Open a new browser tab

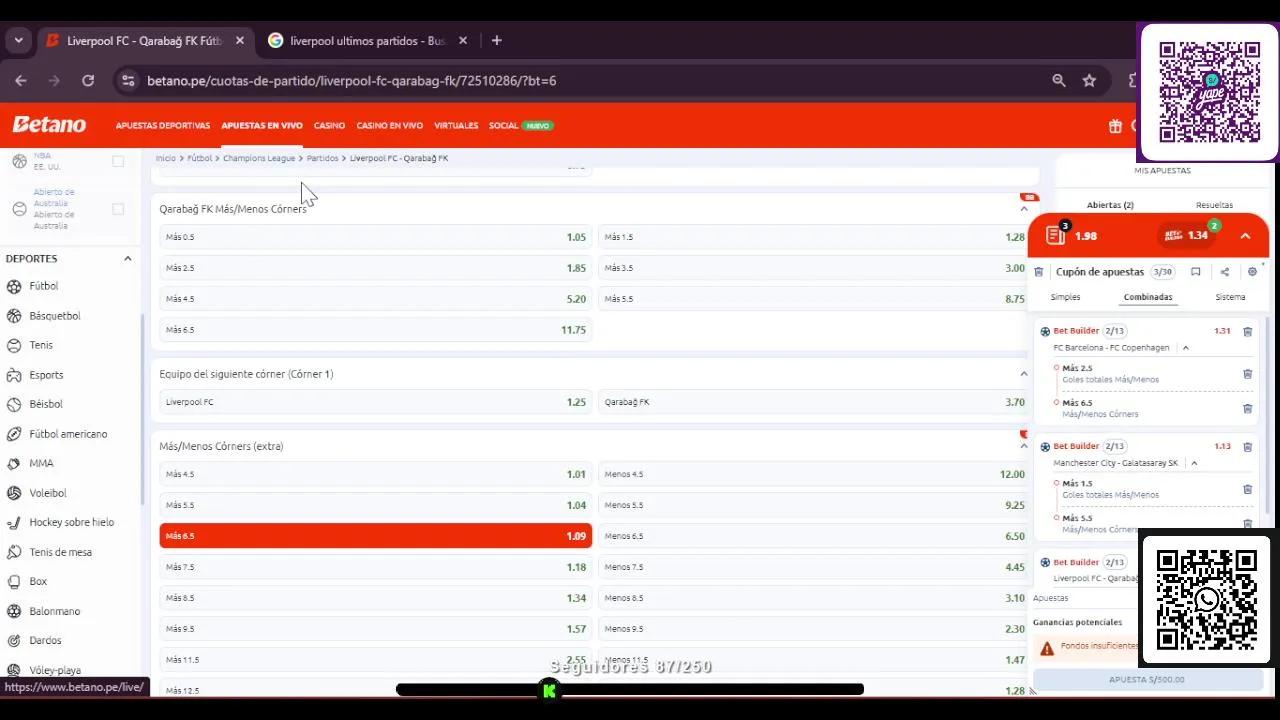pyautogui.click(x=497, y=41)
